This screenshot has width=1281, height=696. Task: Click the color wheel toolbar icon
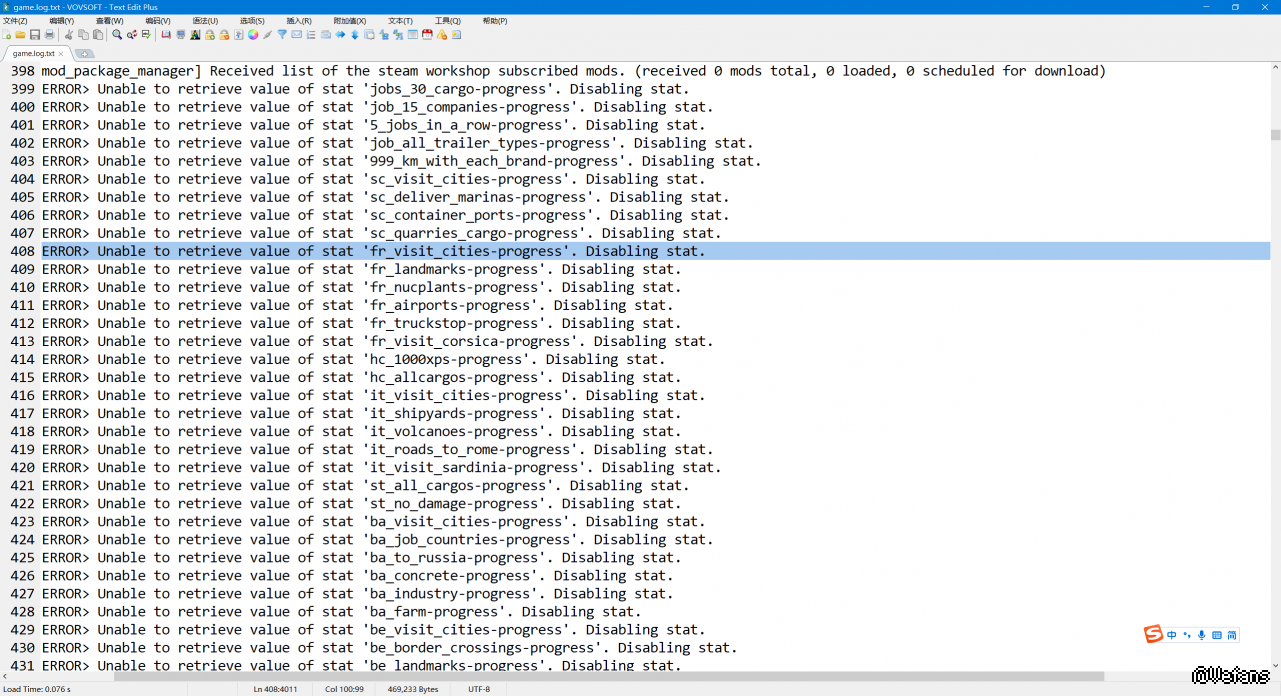[253, 34]
